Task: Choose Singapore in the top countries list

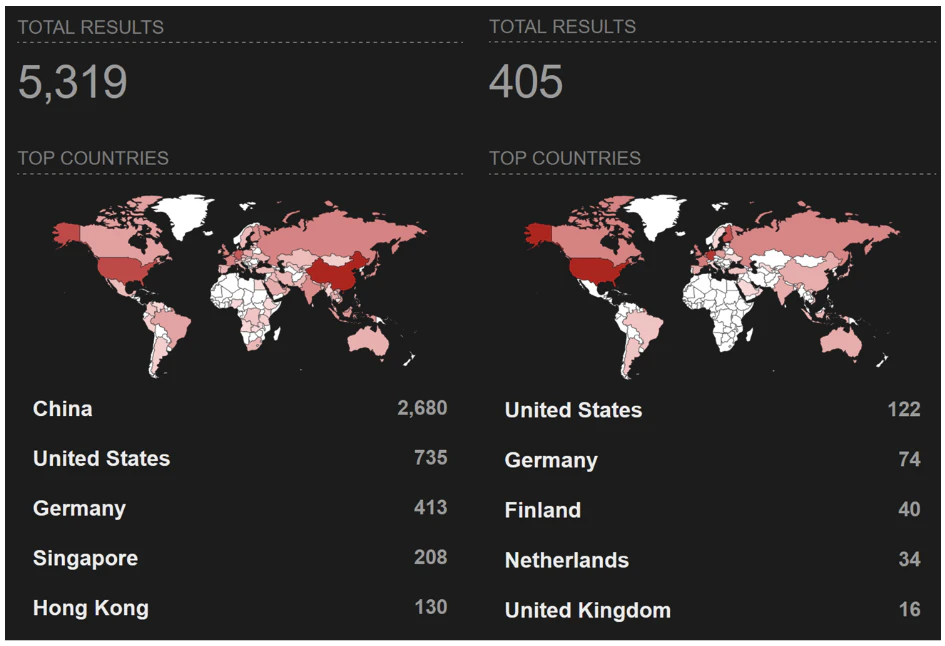Action: pyautogui.click(x=85, y=558)
